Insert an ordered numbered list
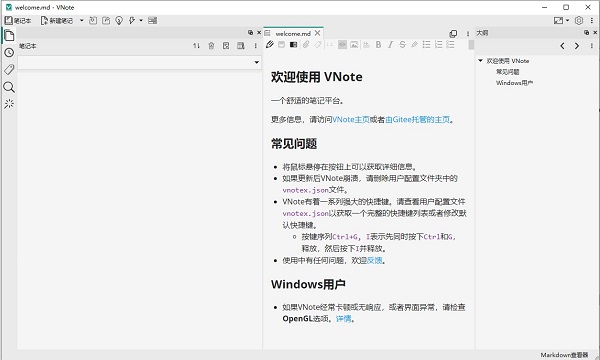This screenshot has width=600, height=360. coord(439,45)
